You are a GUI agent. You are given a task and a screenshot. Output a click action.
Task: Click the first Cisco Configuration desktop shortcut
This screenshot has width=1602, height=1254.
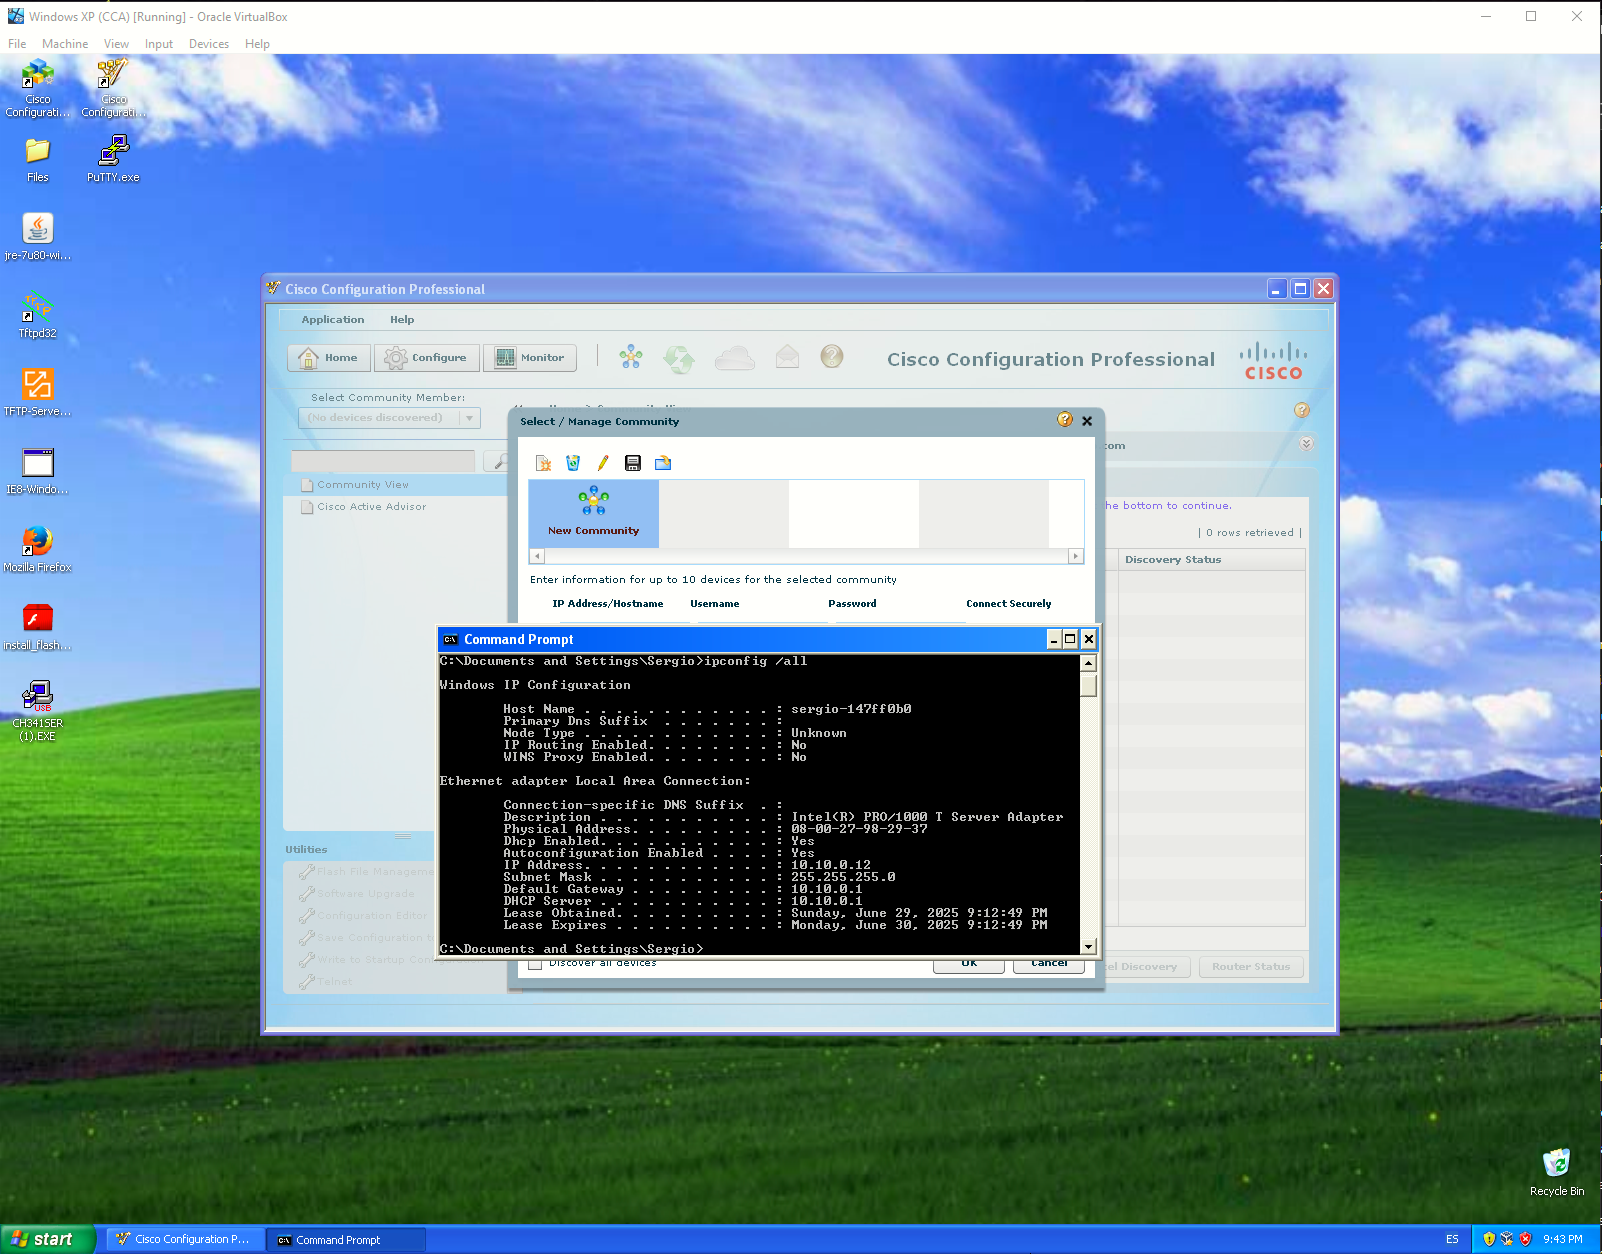point(38,88)
